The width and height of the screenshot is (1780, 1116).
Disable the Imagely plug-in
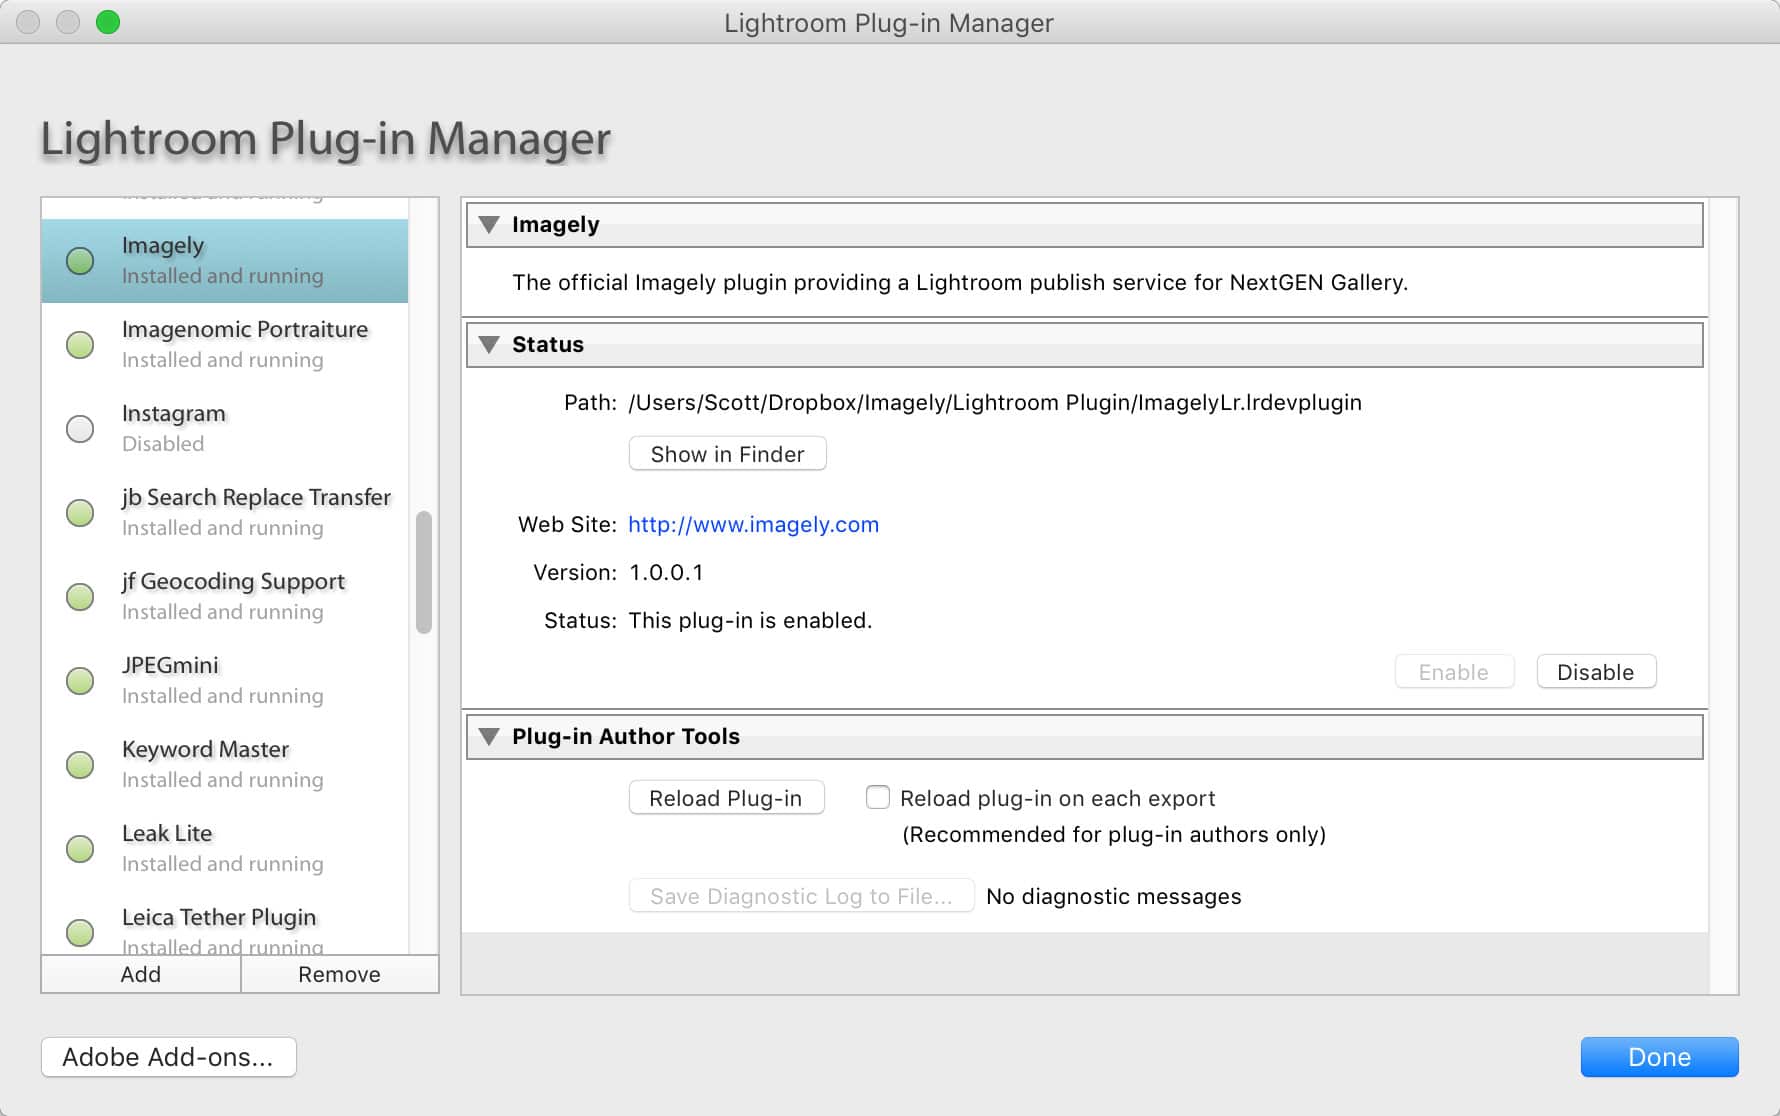tap(1595, 671)
